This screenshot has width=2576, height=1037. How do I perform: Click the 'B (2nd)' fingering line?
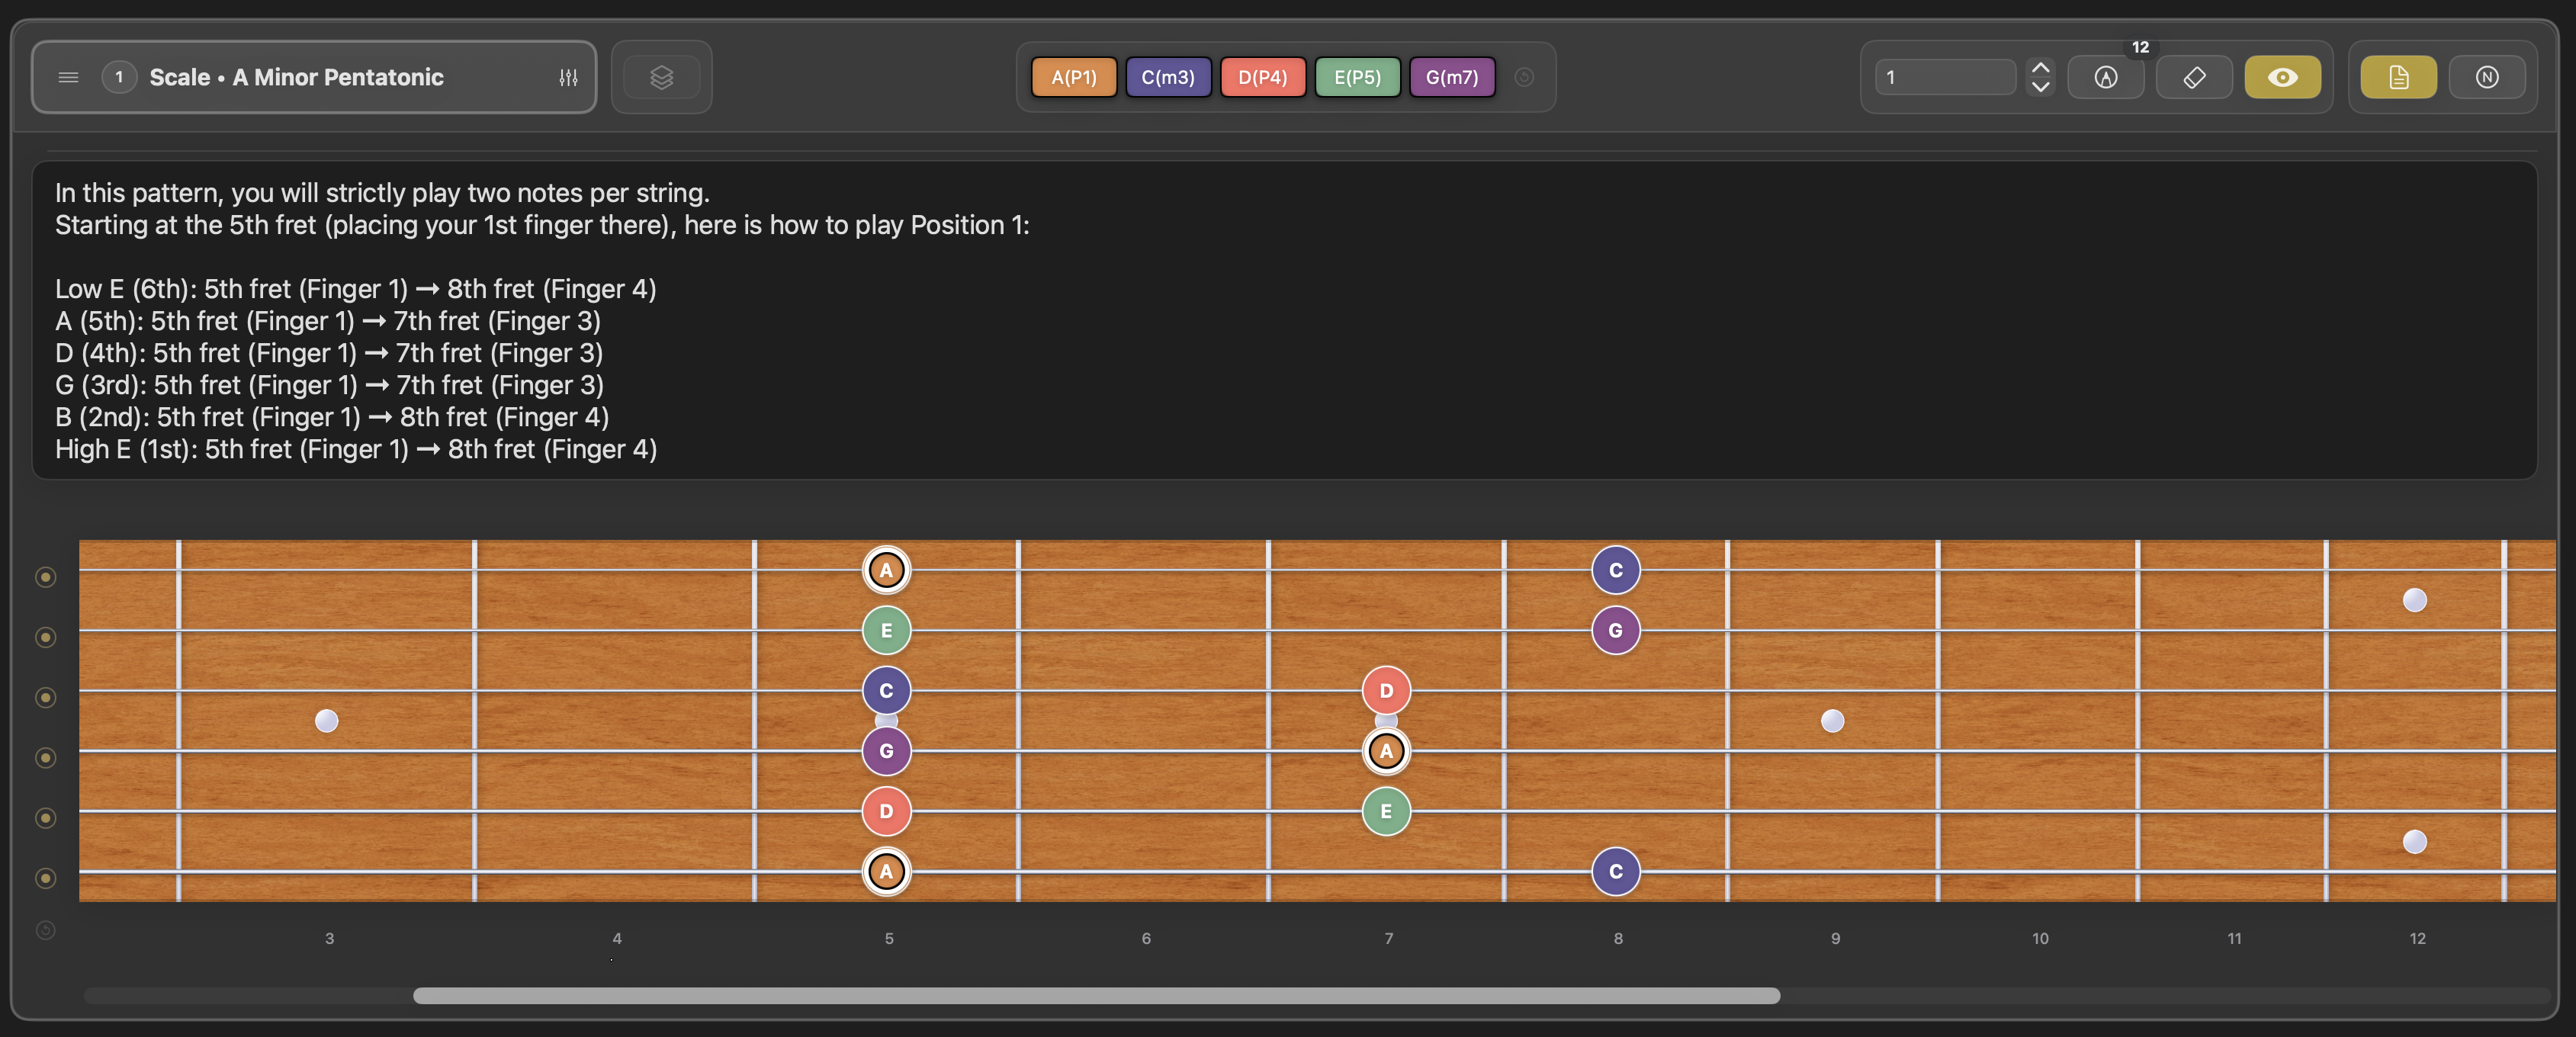[332, 417]
